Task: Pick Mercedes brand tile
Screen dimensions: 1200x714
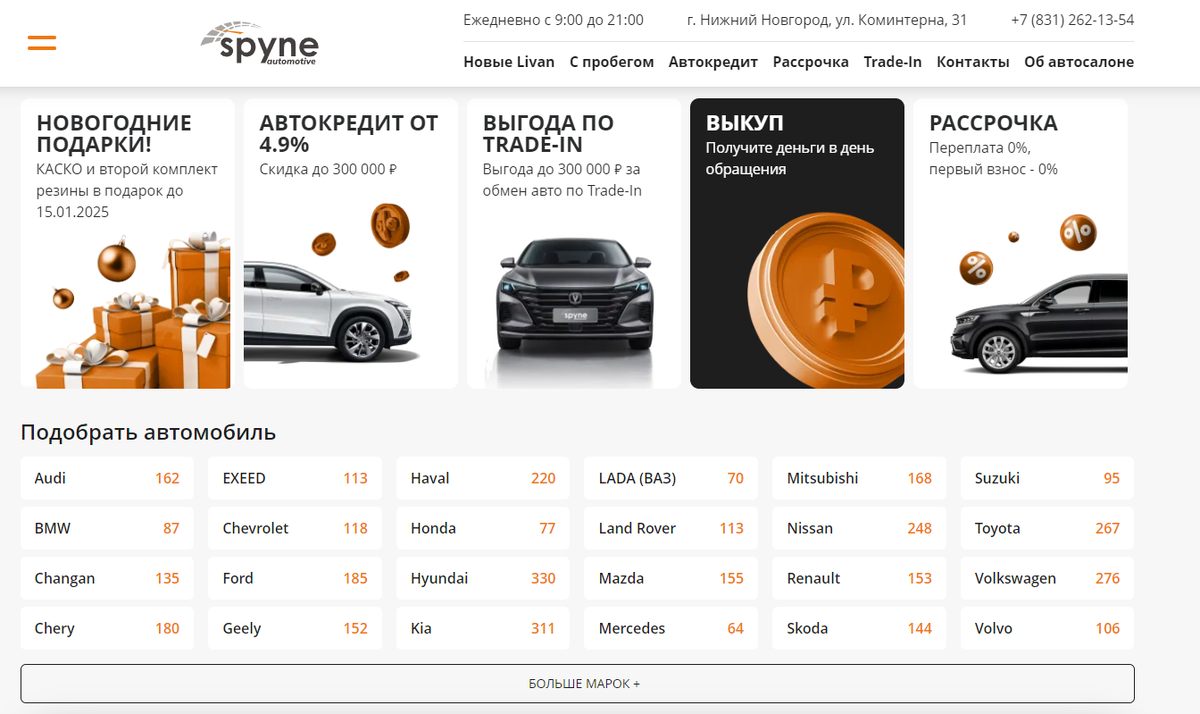Action: (x=671, y=628)
